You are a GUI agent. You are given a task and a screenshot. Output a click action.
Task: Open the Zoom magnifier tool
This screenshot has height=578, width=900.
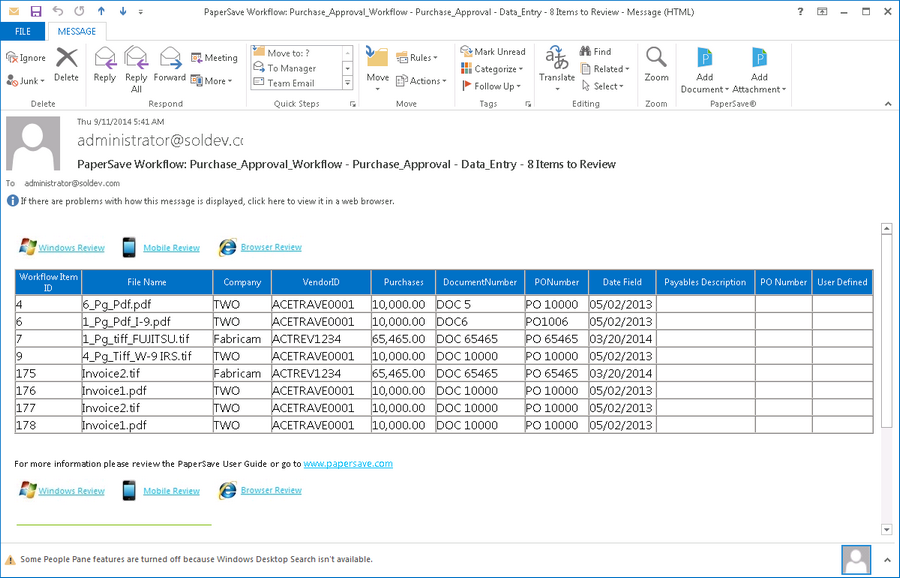click(656, 65)
